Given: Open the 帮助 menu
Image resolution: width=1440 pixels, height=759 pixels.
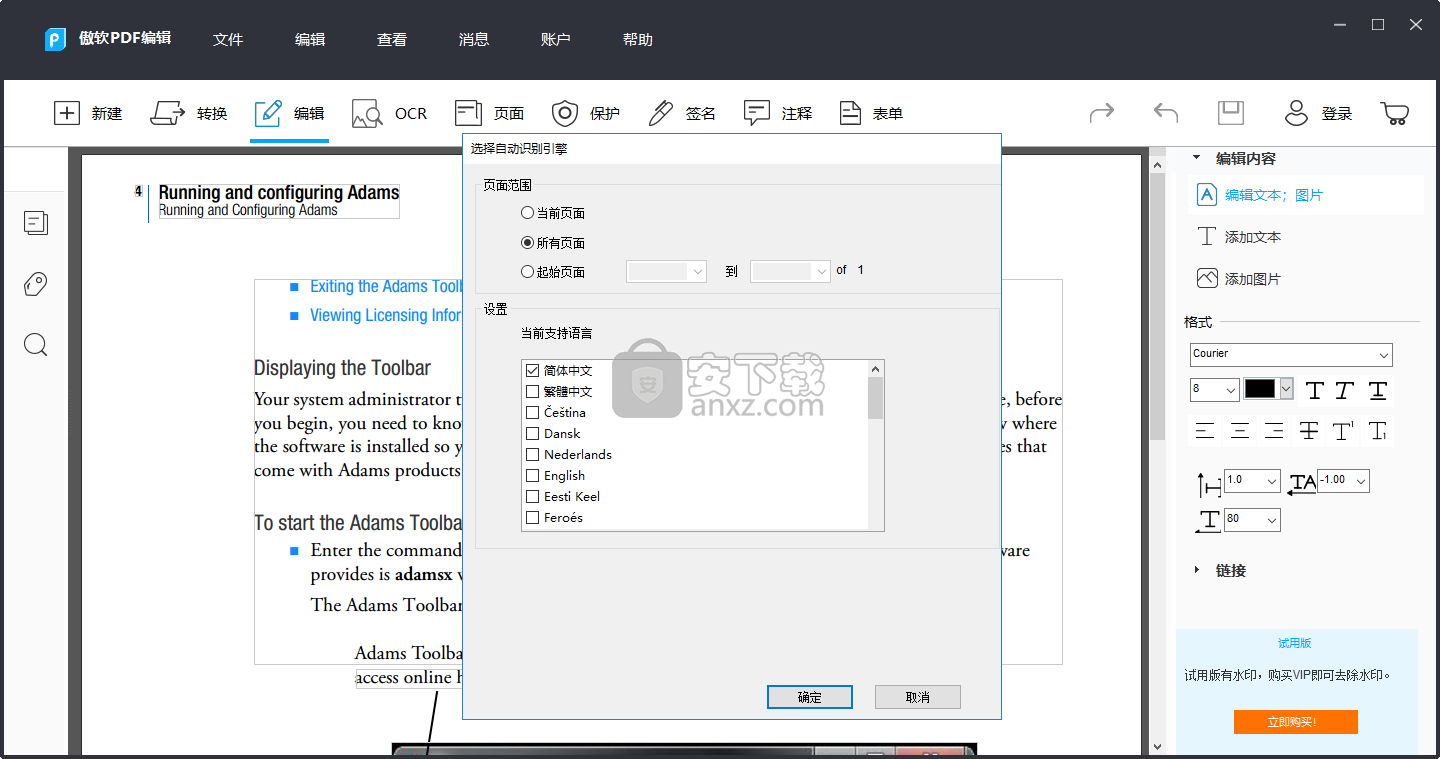Looking at the screenshot, I should 638,39.
